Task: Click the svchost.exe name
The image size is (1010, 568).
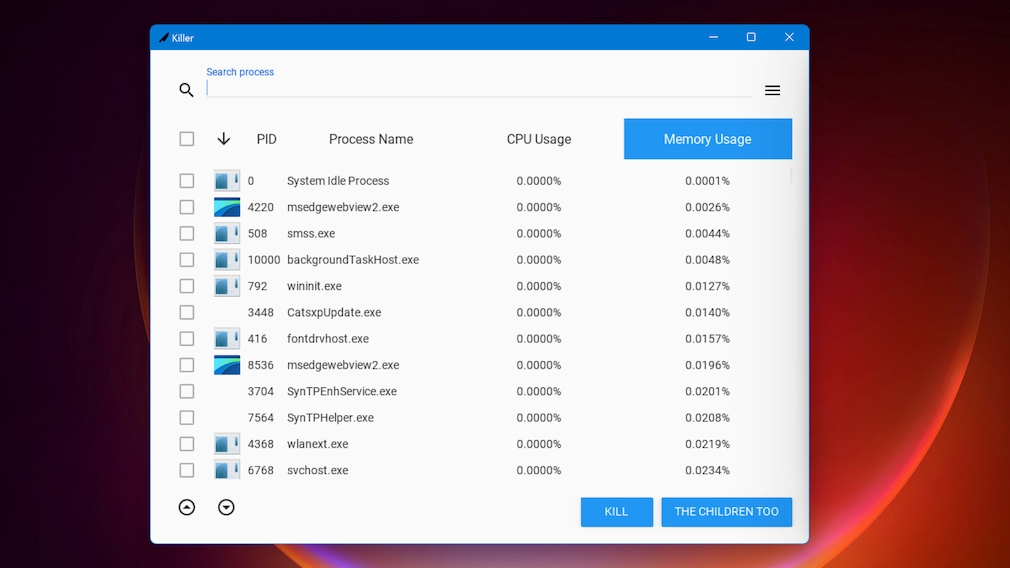Action: [x=318, y=470]
